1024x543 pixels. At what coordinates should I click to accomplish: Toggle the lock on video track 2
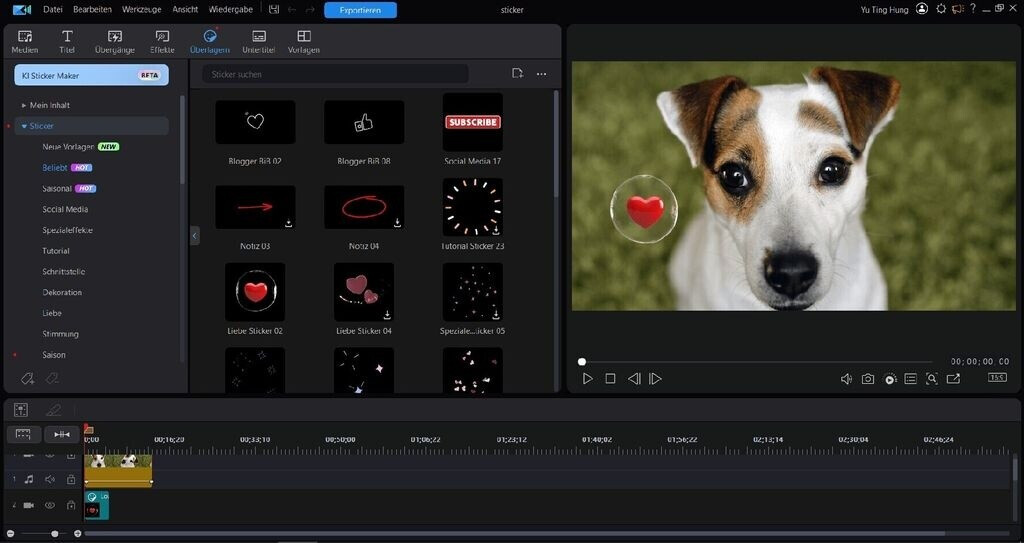coord(70,505)
